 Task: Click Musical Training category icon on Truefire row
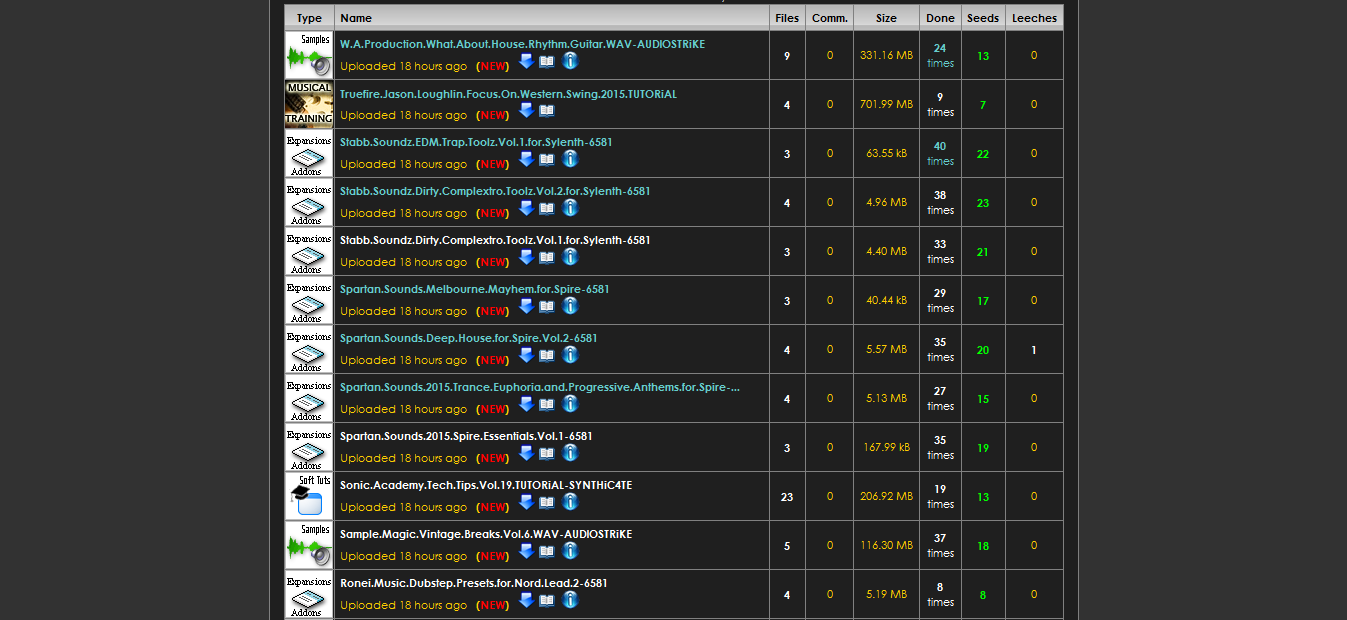[309, 104]
